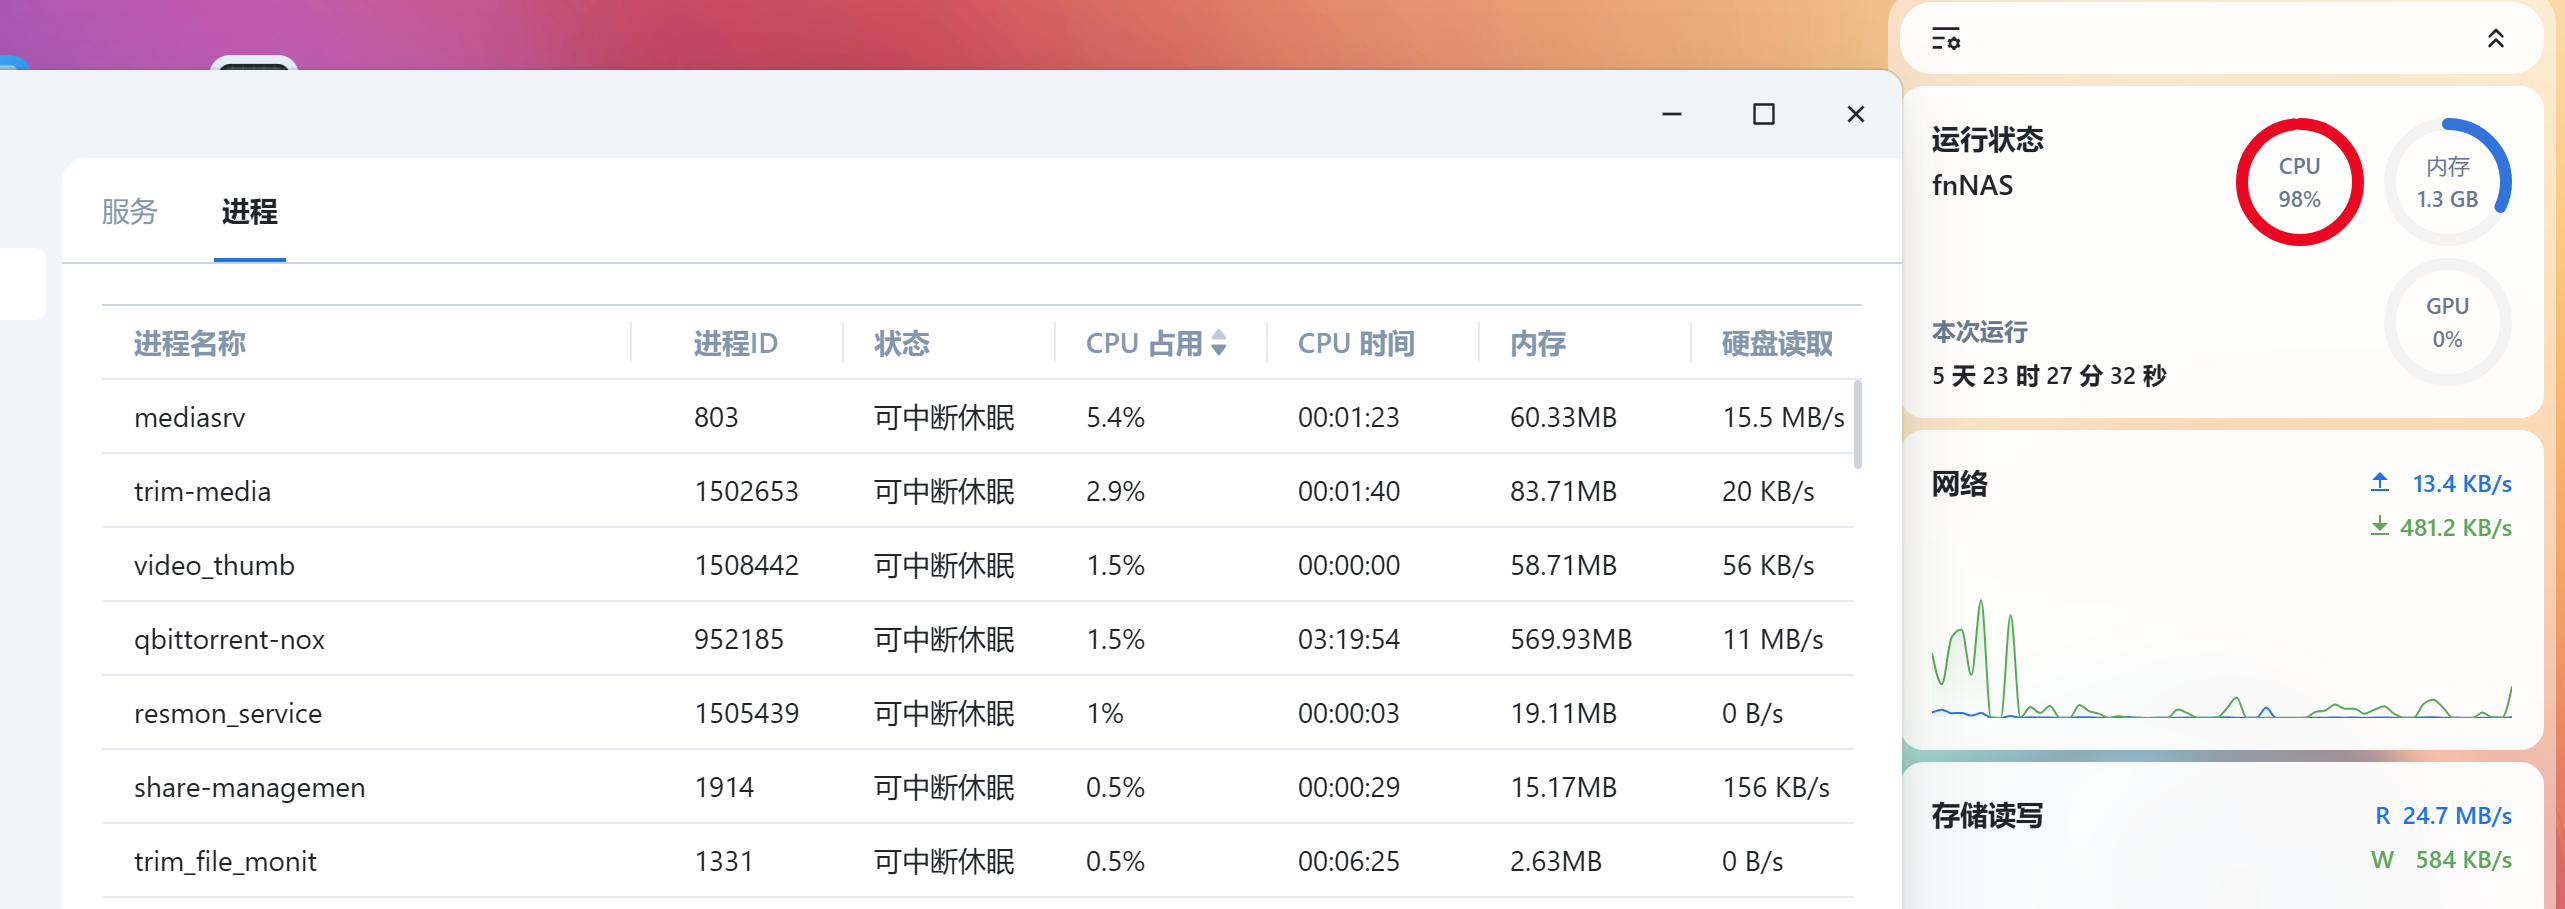Click CPU time 03:19:54

[1348, 639]
